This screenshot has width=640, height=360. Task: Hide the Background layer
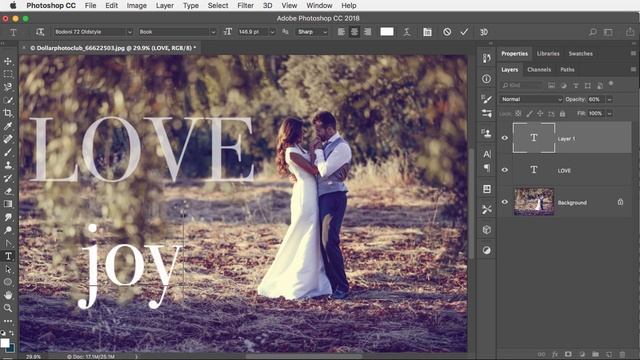(504, 202)
